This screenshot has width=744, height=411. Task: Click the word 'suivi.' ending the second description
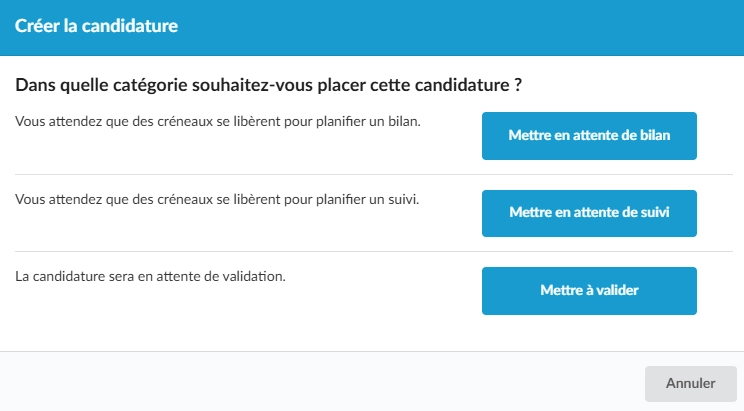(404, 199)
